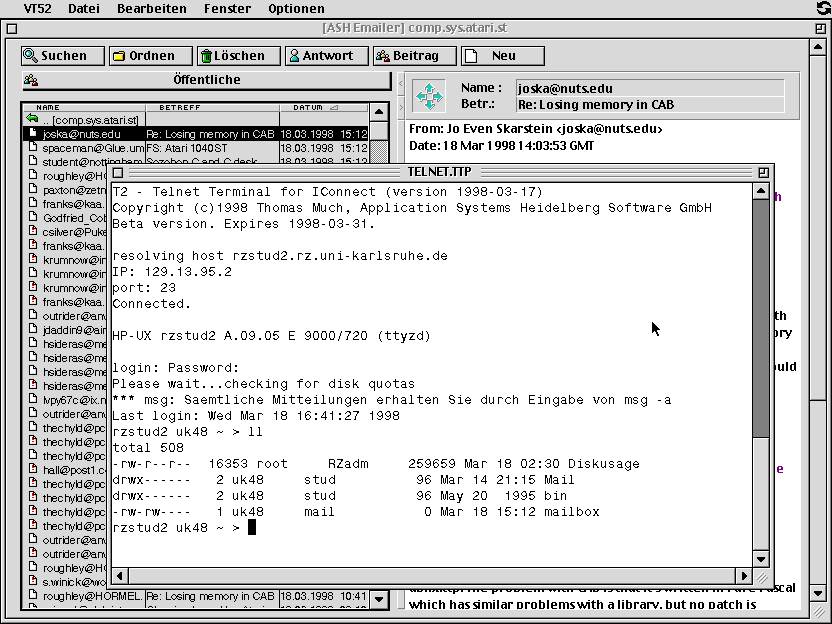Open the Optionen menu
The image size is (832, 624).
tap(296, 8)
